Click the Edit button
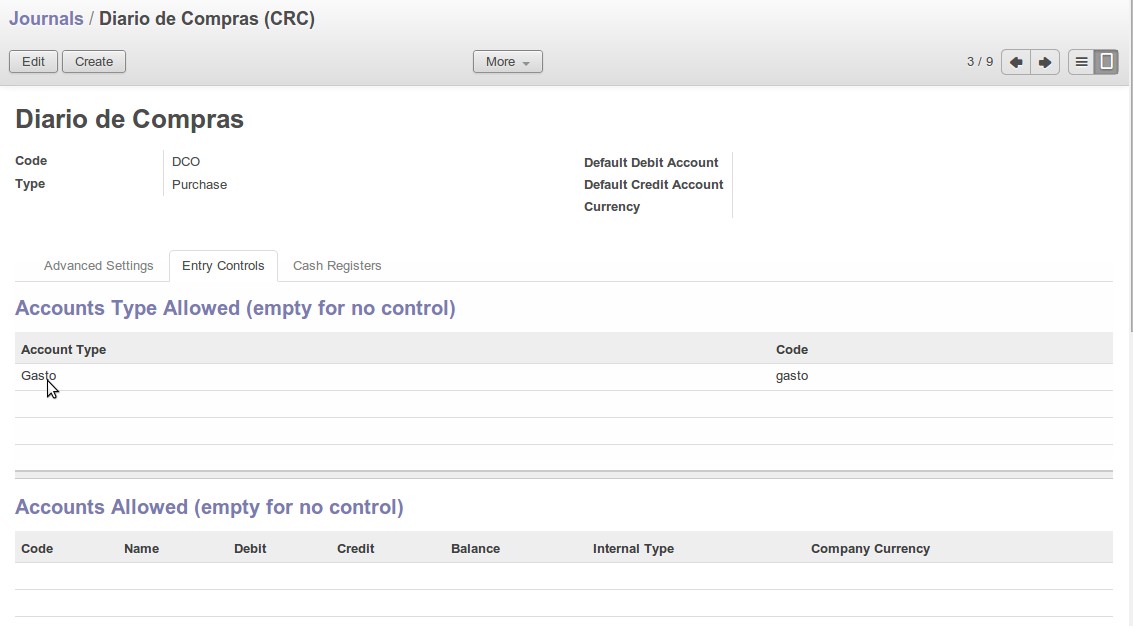The height and width of the screenshot is (626, 1133). tap(33, 62)
